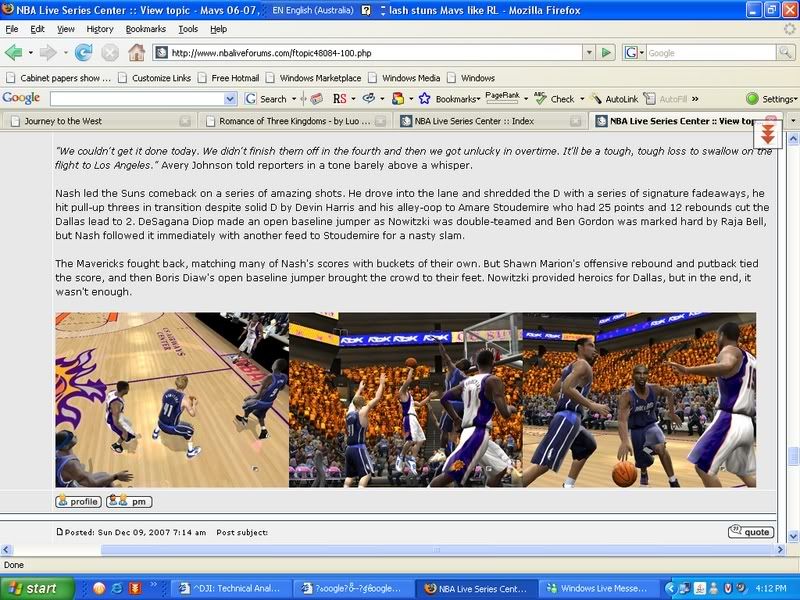Click the vertical scrollbar down arrow
This screenshot has width=800, height=600.
[x=793, y=536]
